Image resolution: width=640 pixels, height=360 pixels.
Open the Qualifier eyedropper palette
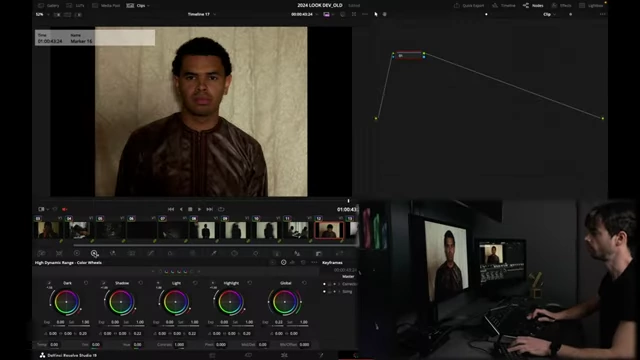pyautogui.click(x=213, y=253)
